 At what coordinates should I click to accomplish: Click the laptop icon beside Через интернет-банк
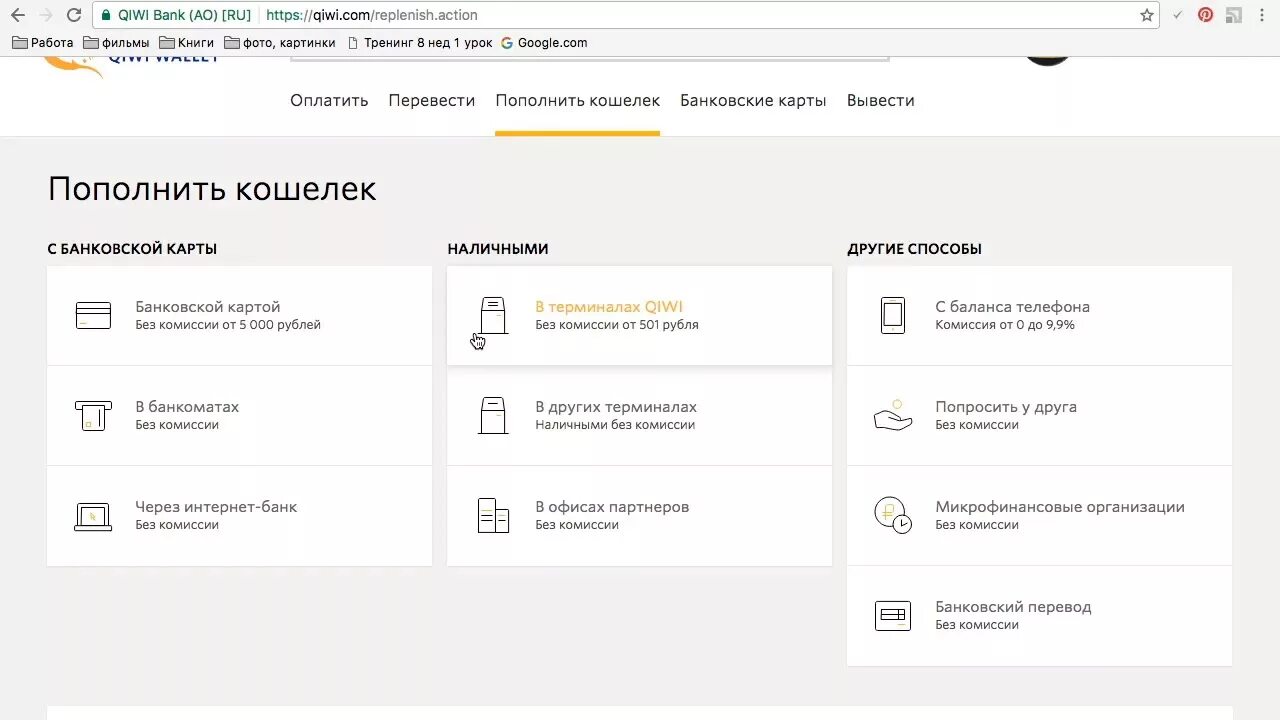tap(93, 516)
